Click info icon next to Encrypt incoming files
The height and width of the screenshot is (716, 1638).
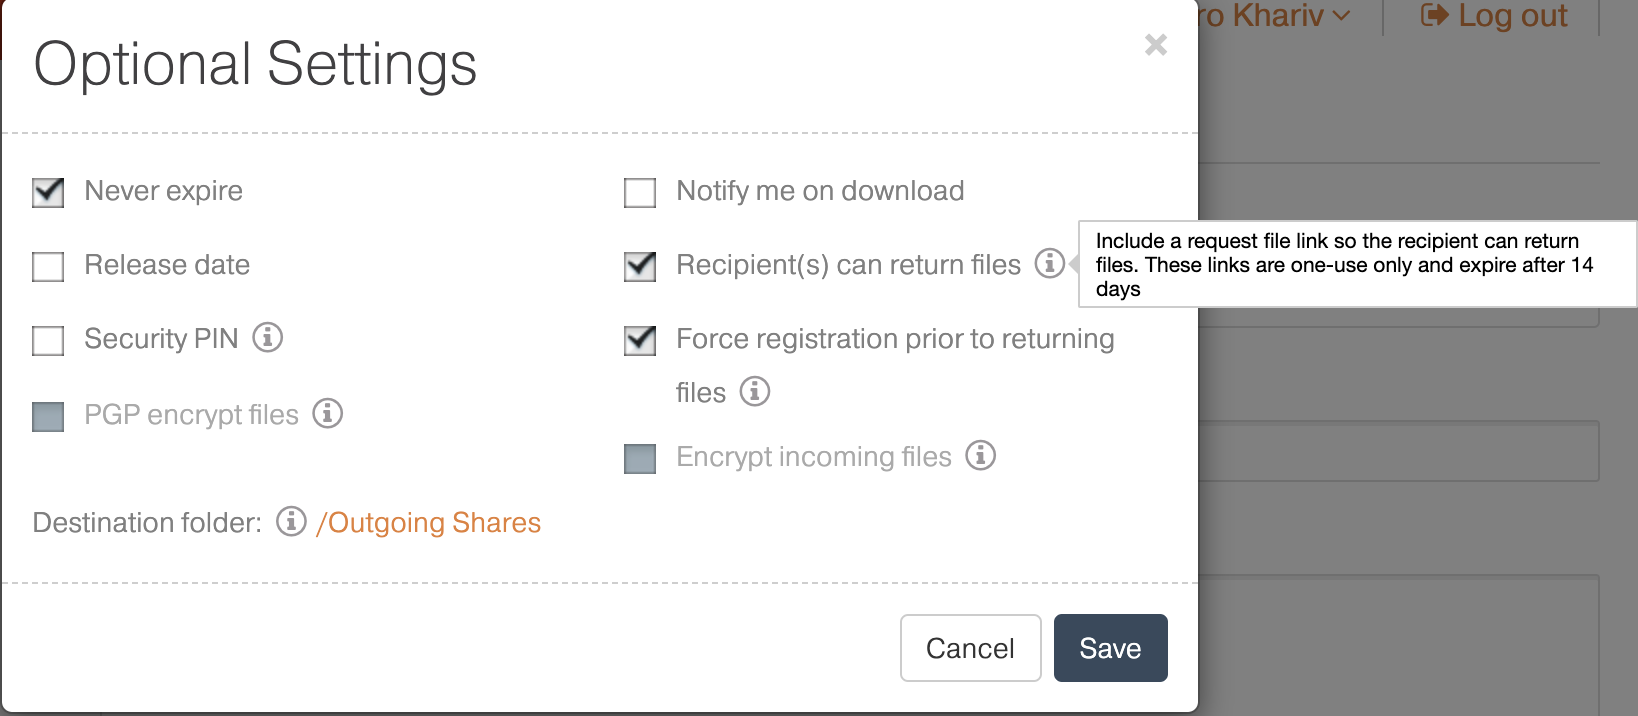[x=981, y=455]
